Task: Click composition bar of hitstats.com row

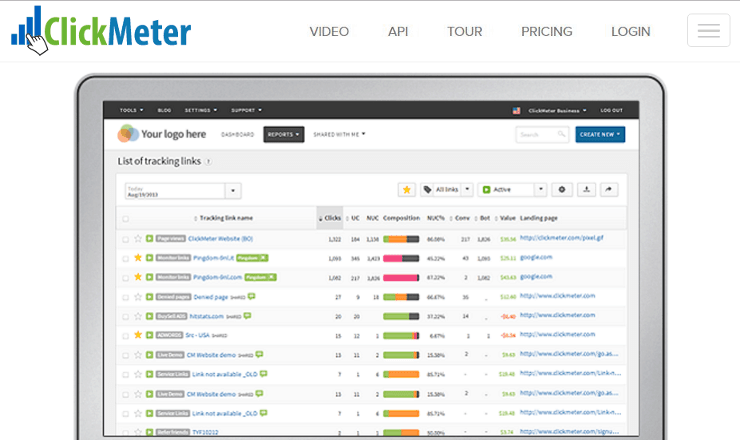Action: click(x=401, y=316)
